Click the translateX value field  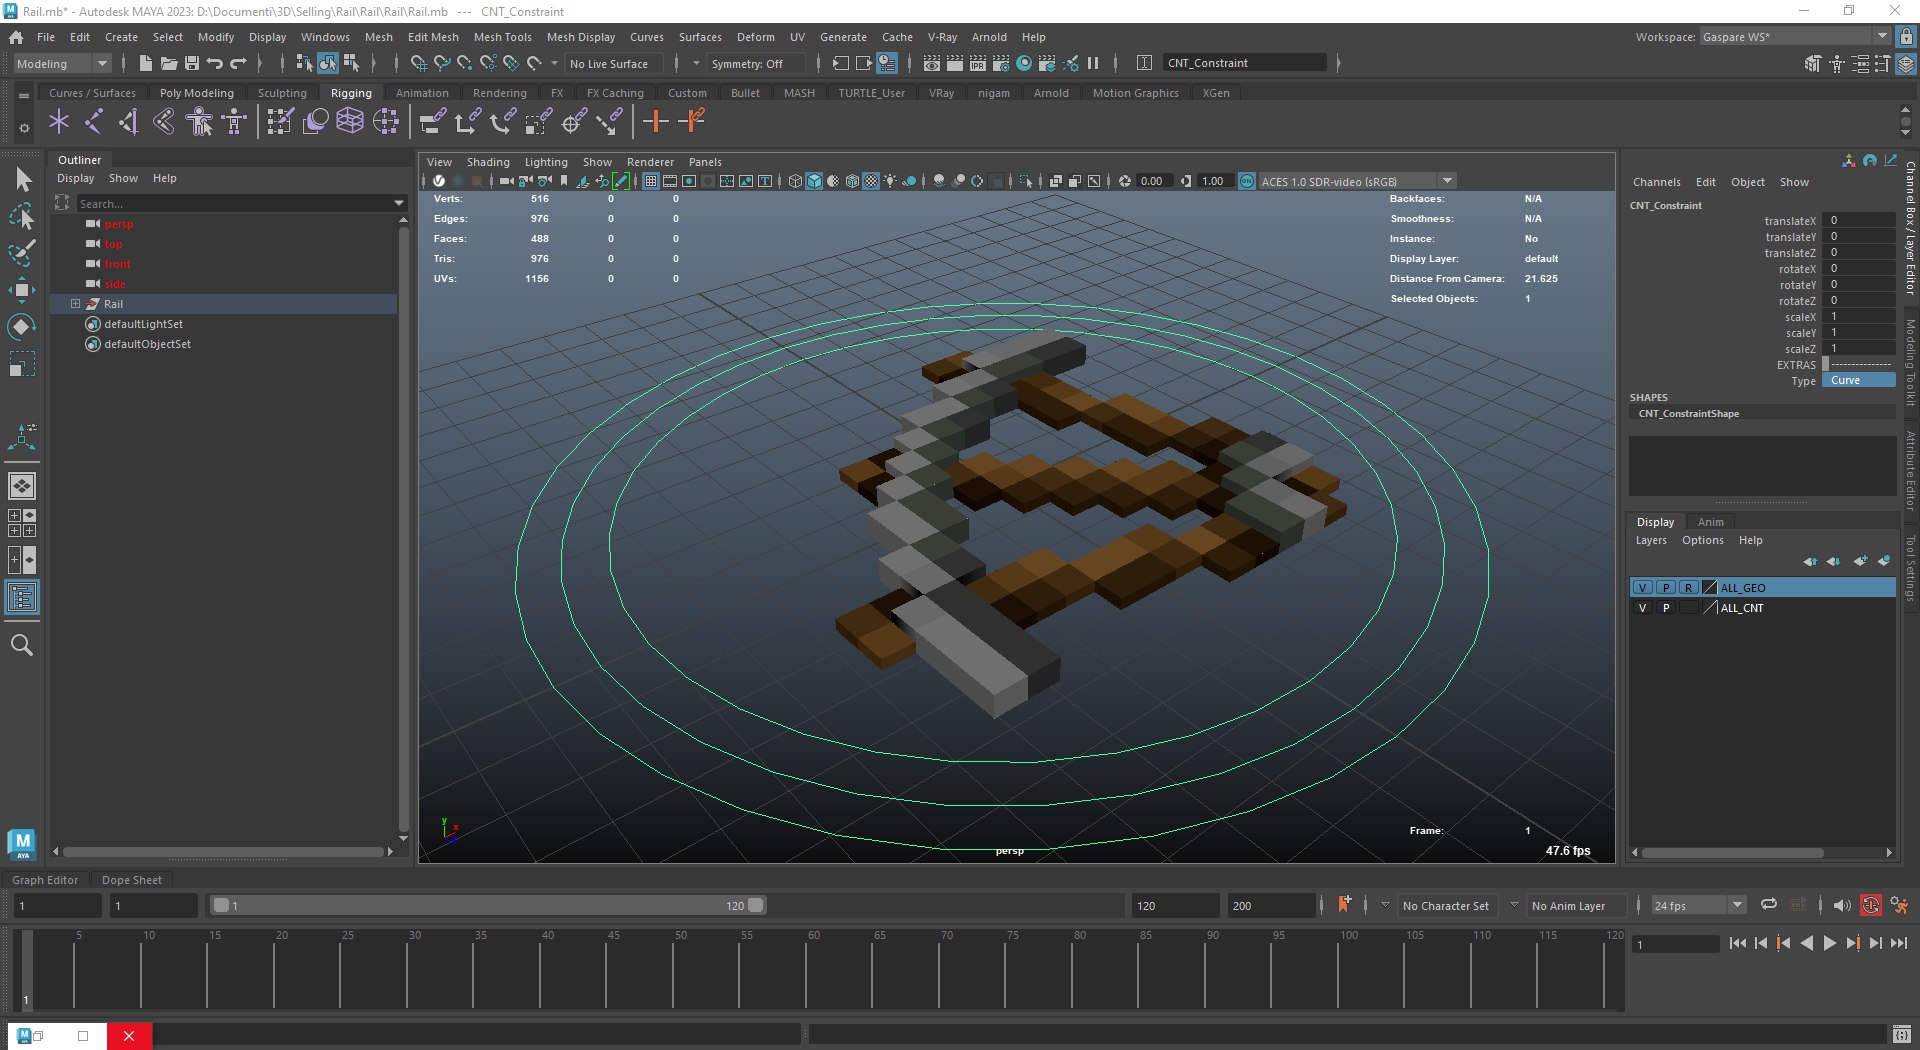[1859, 221]
